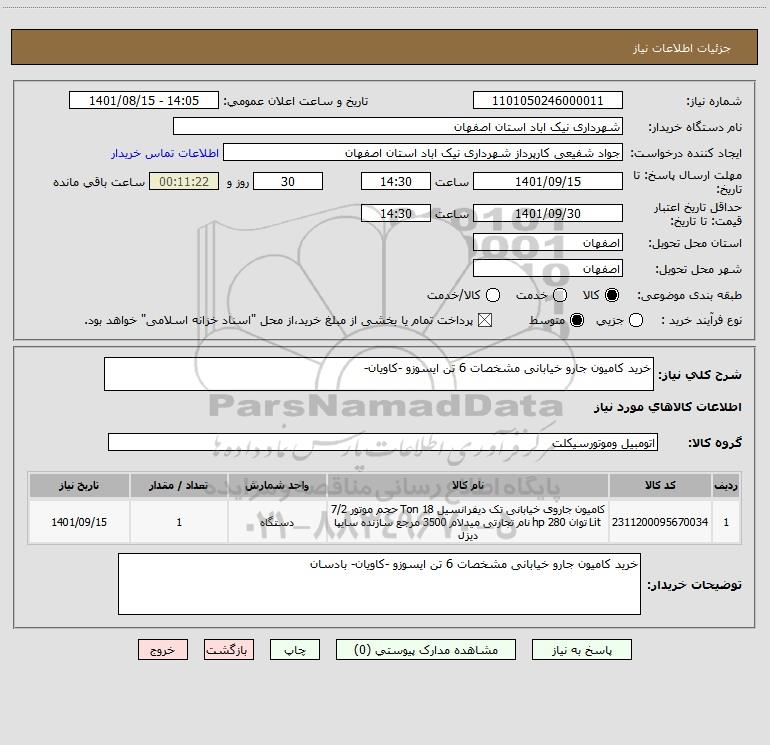The width and height of the screenshot is (770, 745).
Task: Click the delivery city field اصفهان
Action: pos(548,268)
